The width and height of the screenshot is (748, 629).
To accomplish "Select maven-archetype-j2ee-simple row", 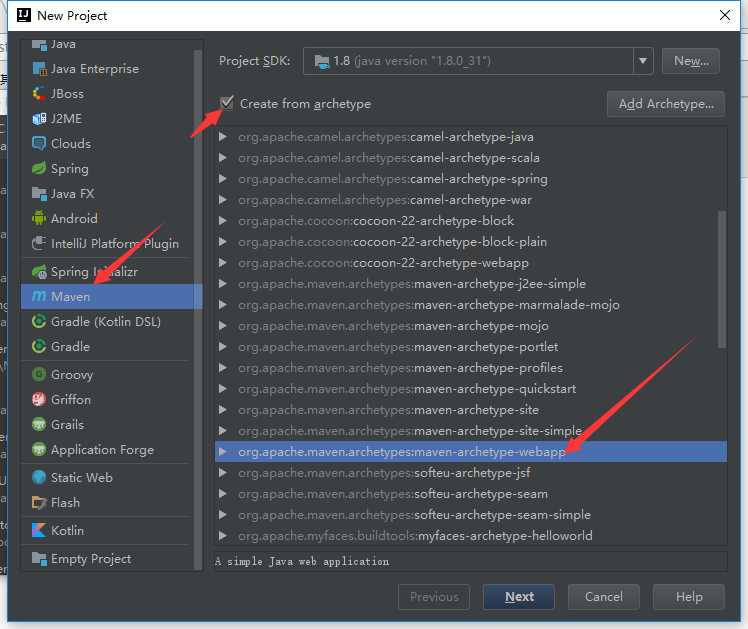I will pos(471,284).
